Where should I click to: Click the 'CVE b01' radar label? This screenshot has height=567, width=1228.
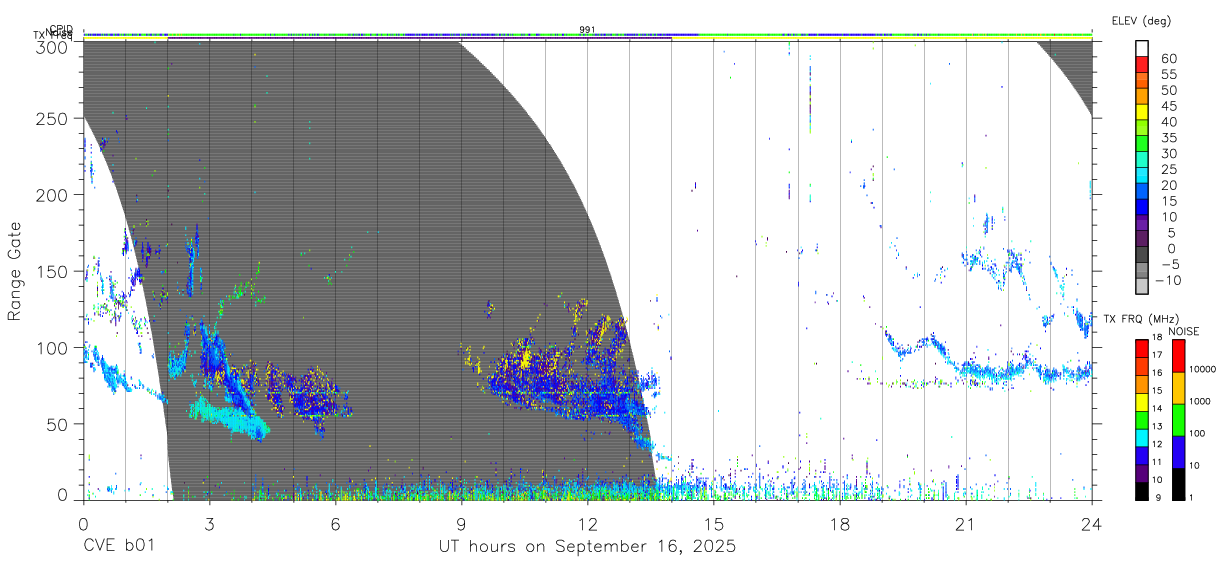tap(119, 547)
